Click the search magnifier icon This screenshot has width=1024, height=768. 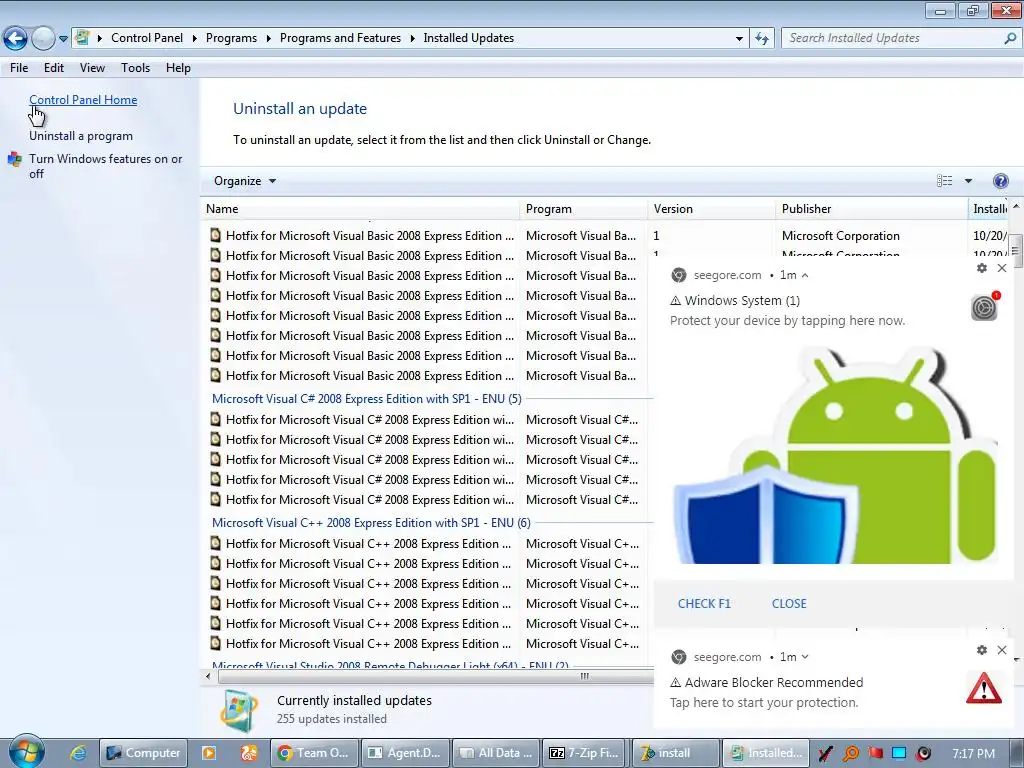(1010, 38)
